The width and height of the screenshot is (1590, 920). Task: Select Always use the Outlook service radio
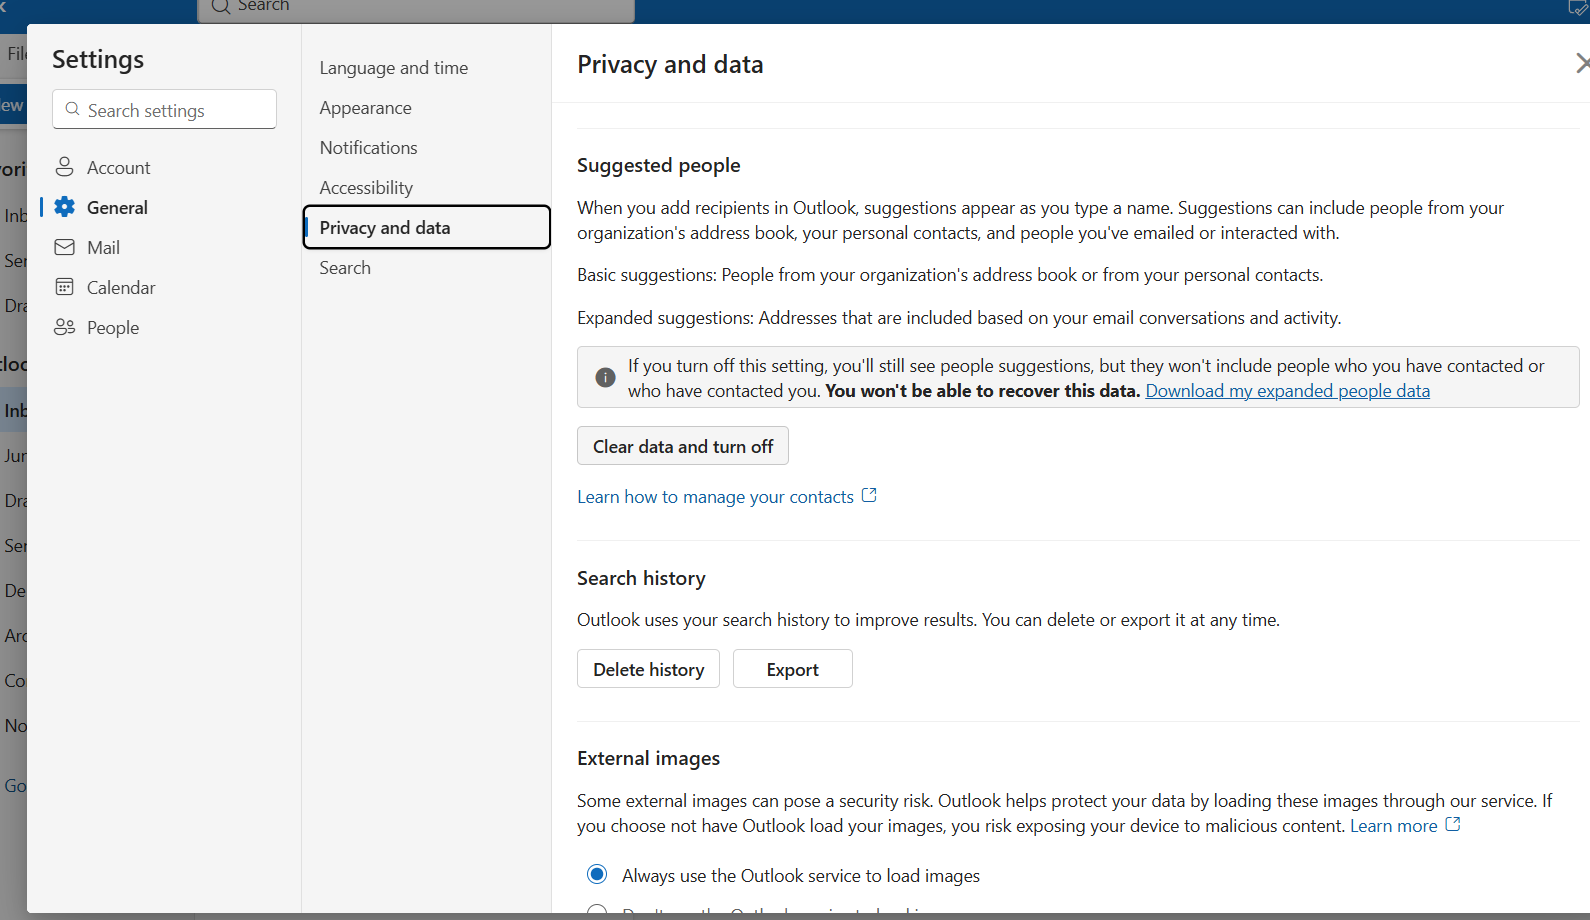[x=597, y=875]
